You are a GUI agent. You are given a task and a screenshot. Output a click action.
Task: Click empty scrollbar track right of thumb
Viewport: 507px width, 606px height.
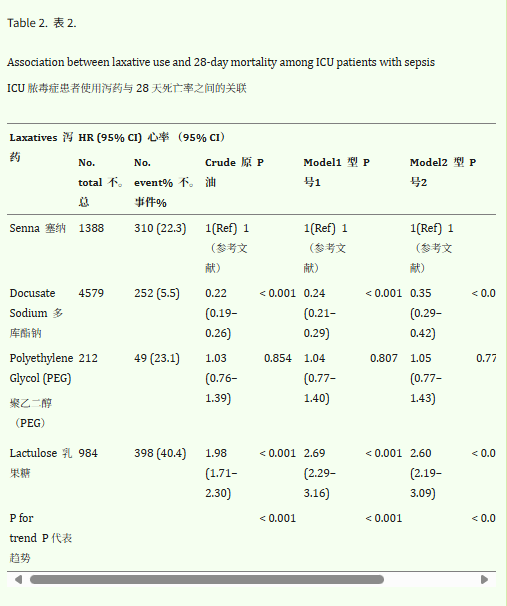[432, 579]
